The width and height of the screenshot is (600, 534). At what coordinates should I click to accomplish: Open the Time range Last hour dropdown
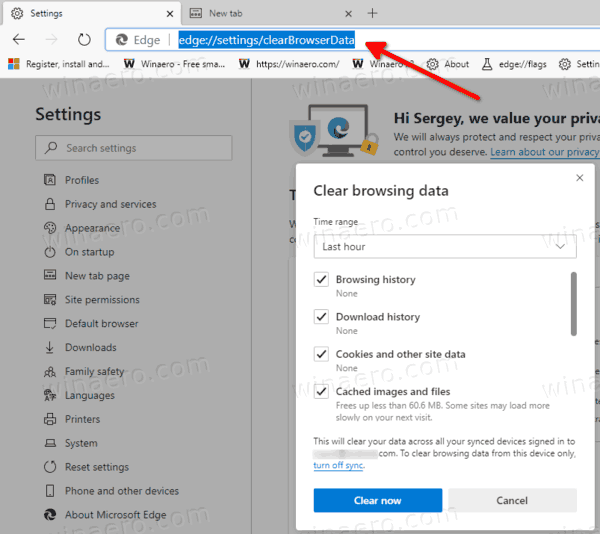point(445,247)
